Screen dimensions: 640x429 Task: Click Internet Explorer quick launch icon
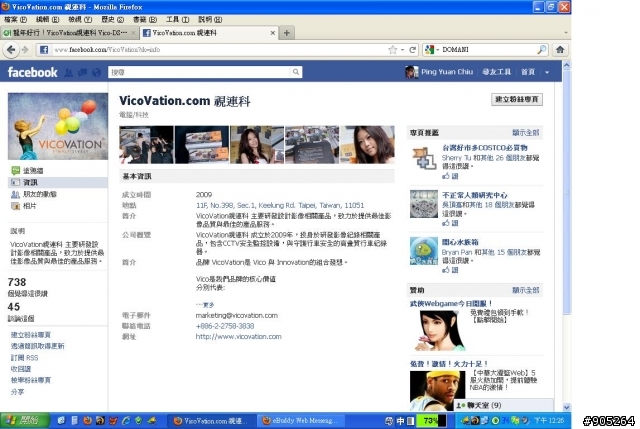126,420
